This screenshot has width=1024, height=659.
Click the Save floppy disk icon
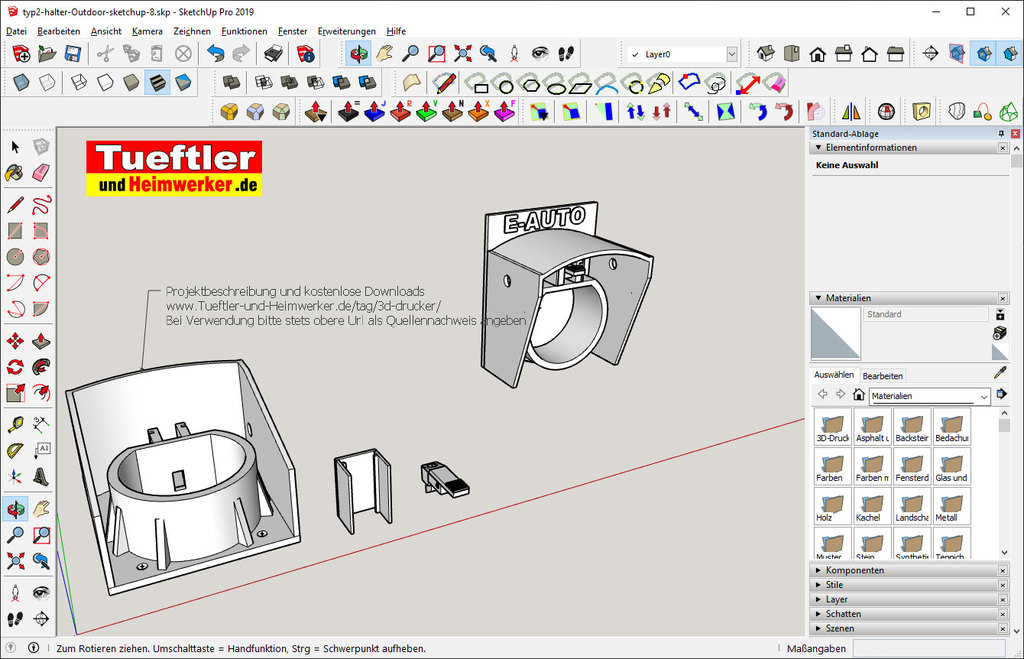point(72,54)
